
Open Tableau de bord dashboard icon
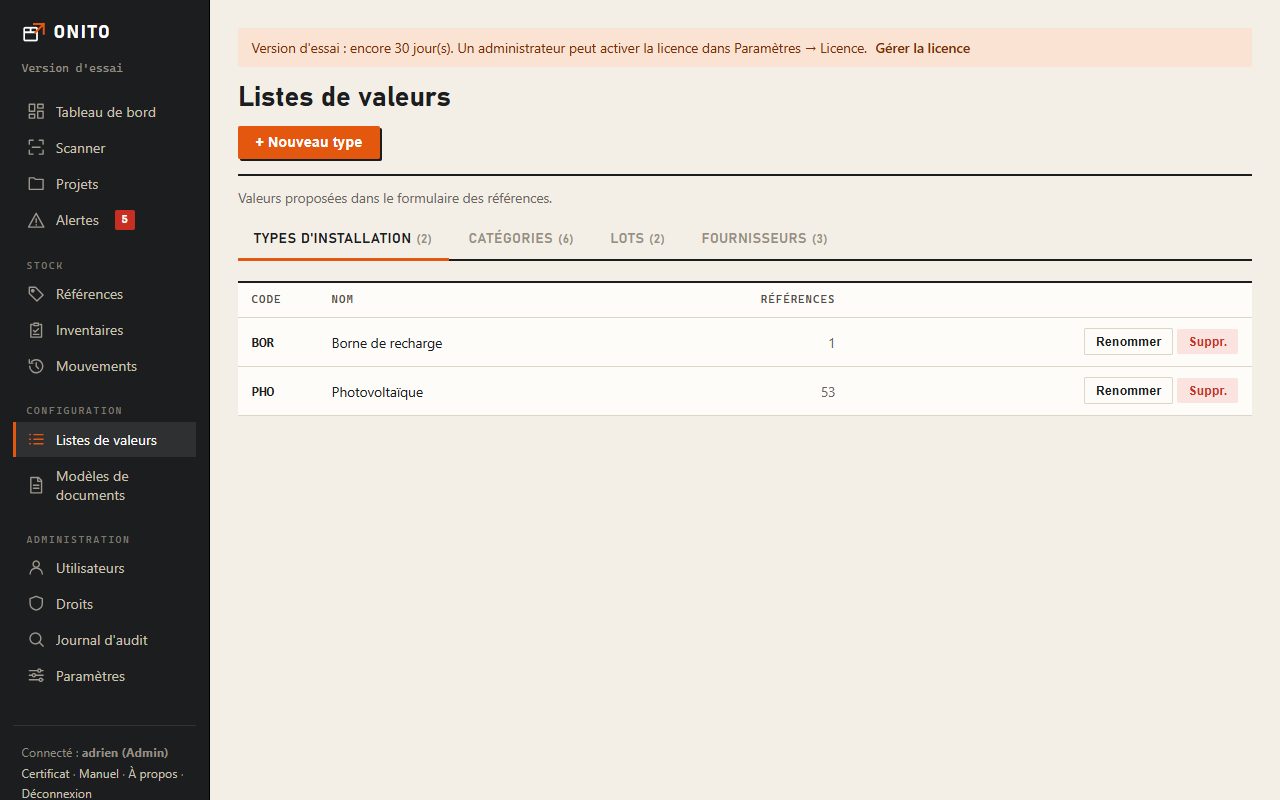click(x=36, y=112)
